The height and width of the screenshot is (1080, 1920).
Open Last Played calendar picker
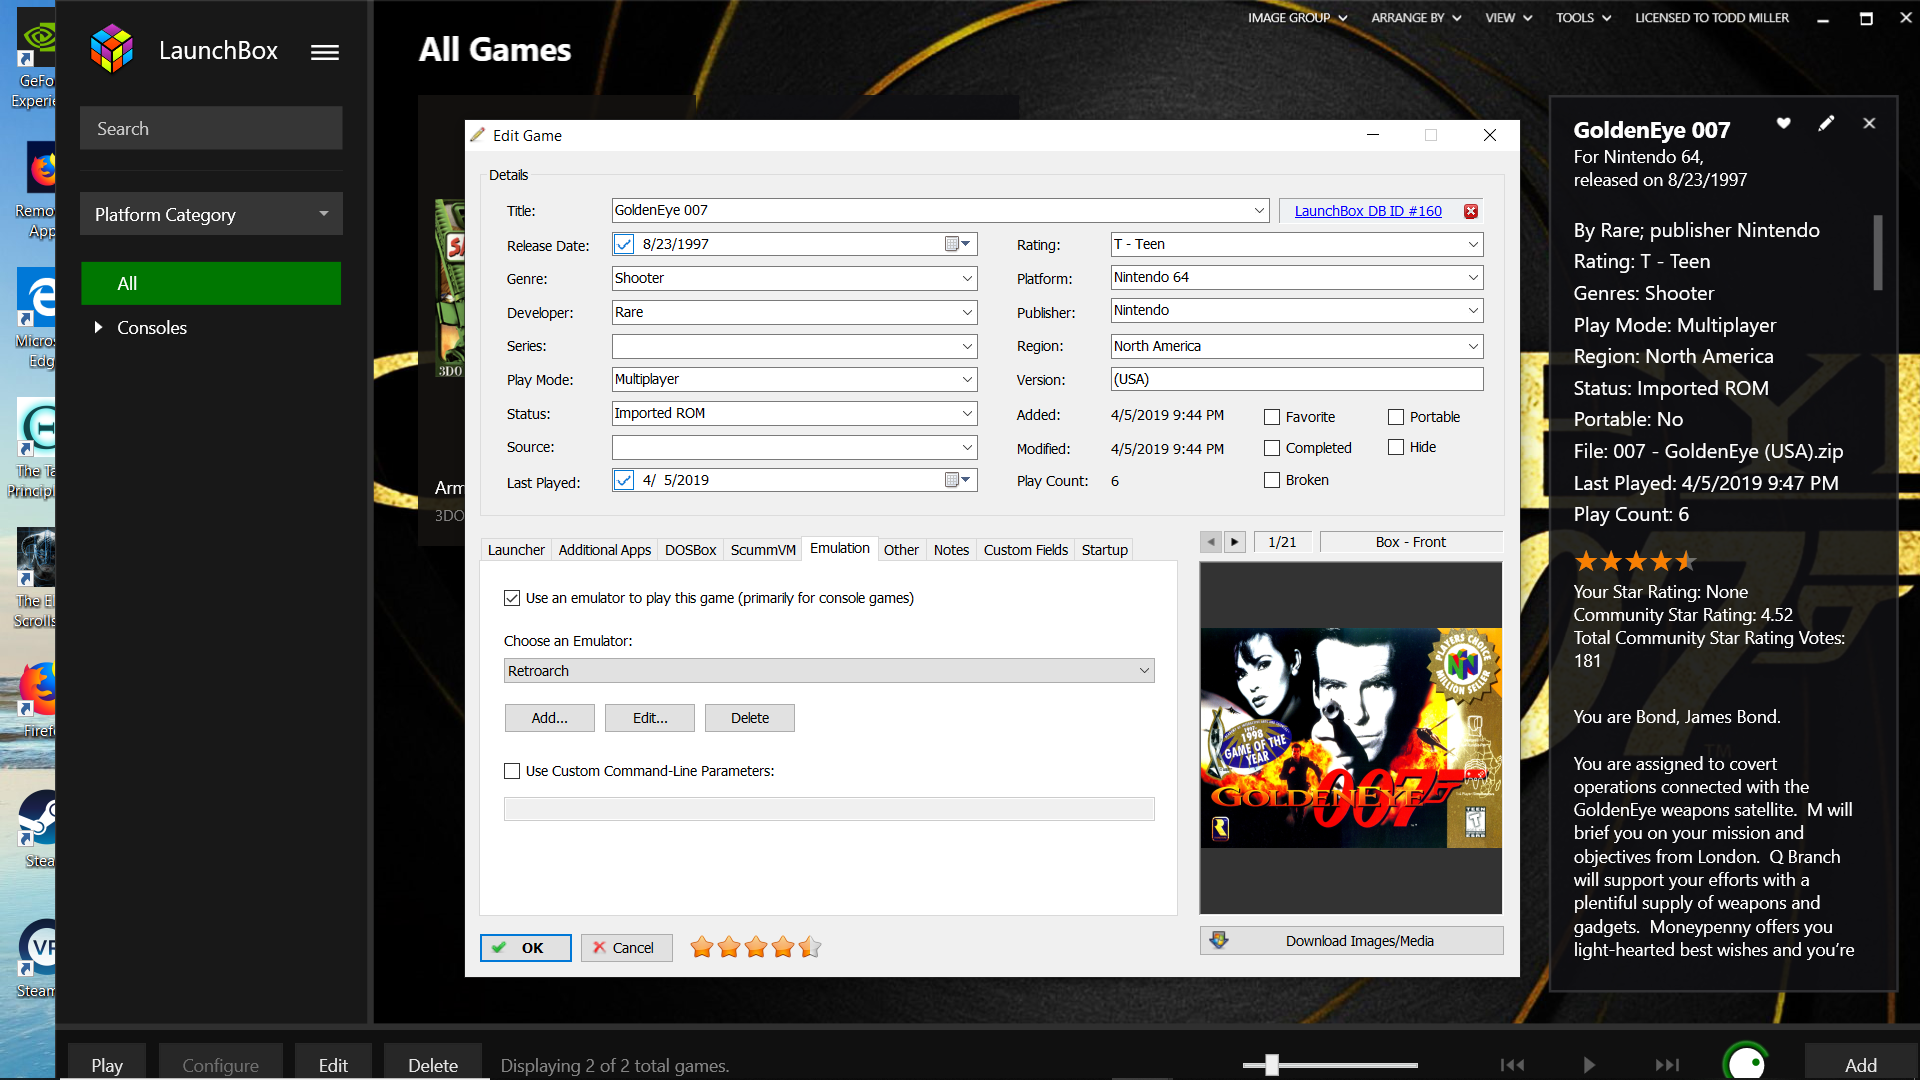[x=958, y=480]
